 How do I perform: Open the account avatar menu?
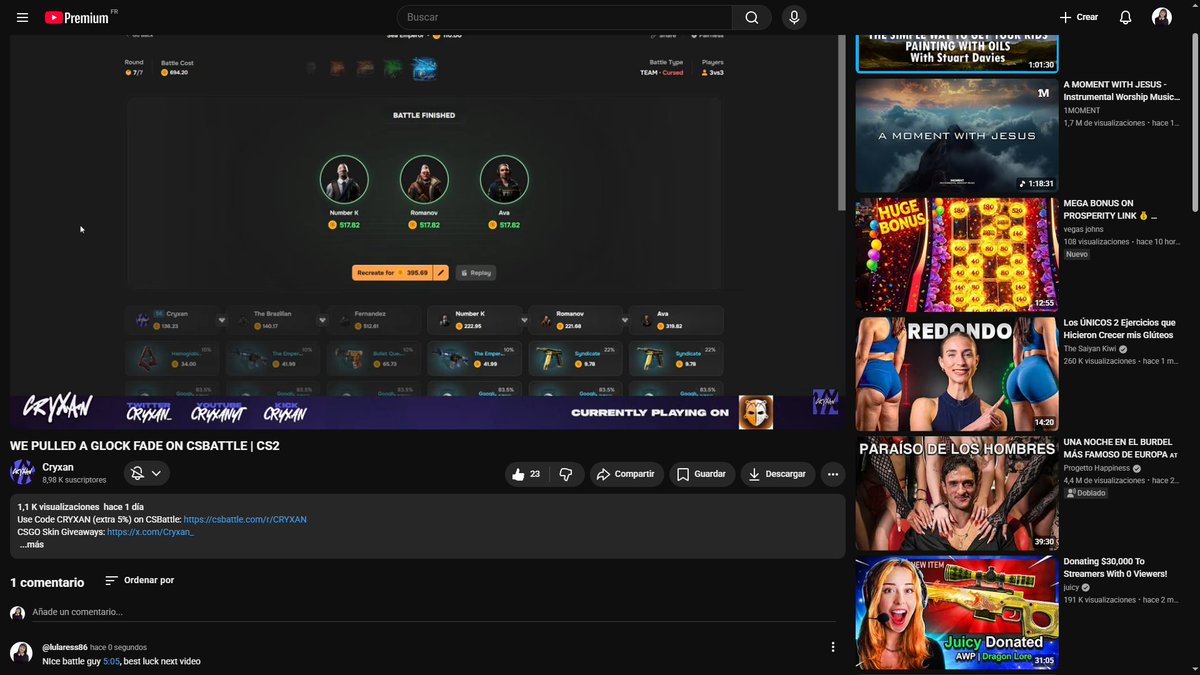[1162, 17]
